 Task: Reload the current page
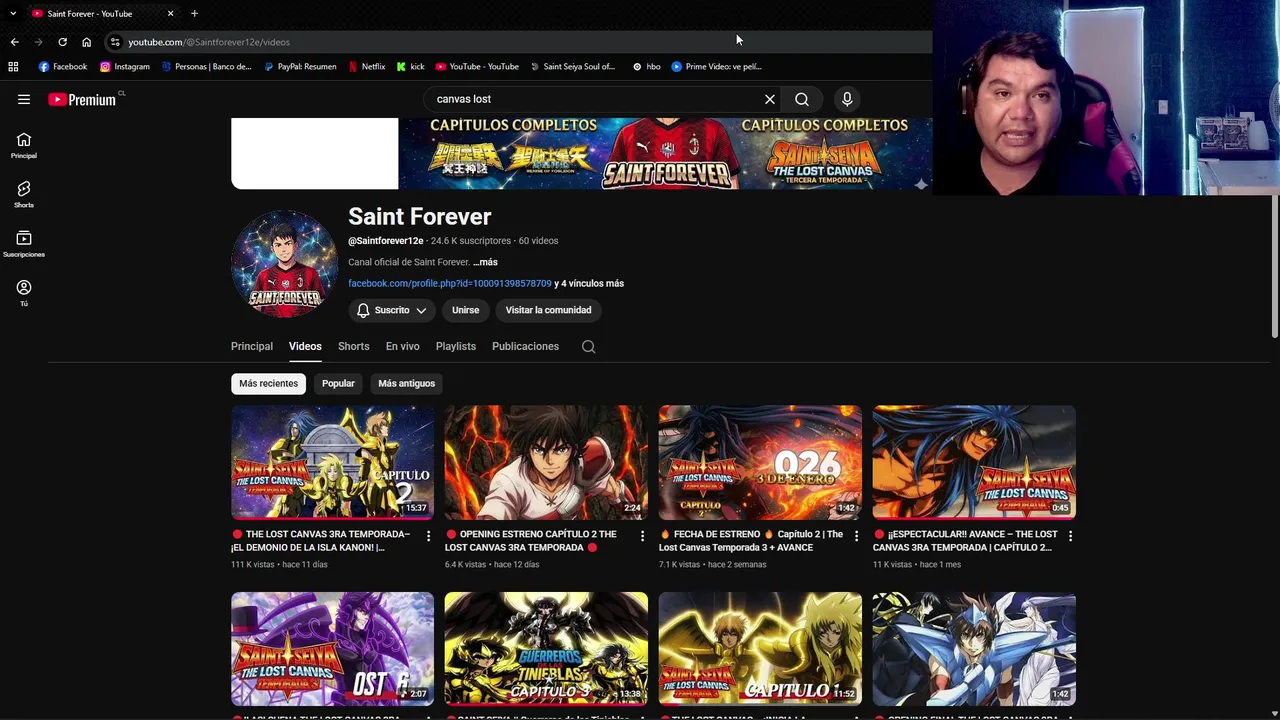62,42
